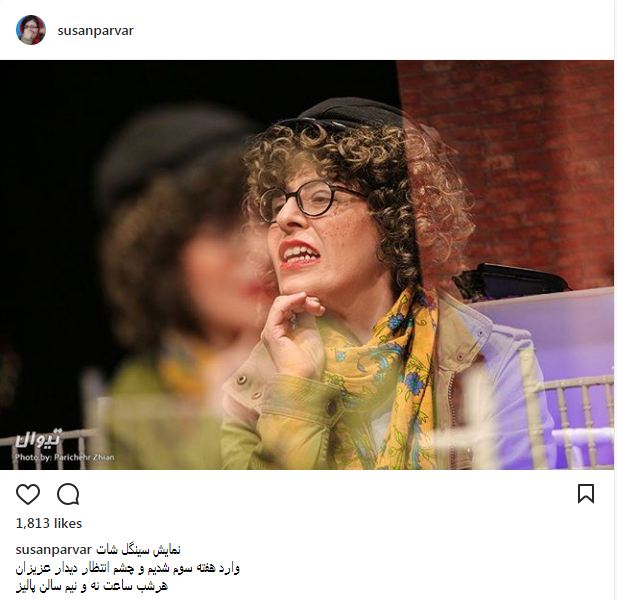Open comments via the speech bubble icon
617x600 pixels.
pos(68,494)
